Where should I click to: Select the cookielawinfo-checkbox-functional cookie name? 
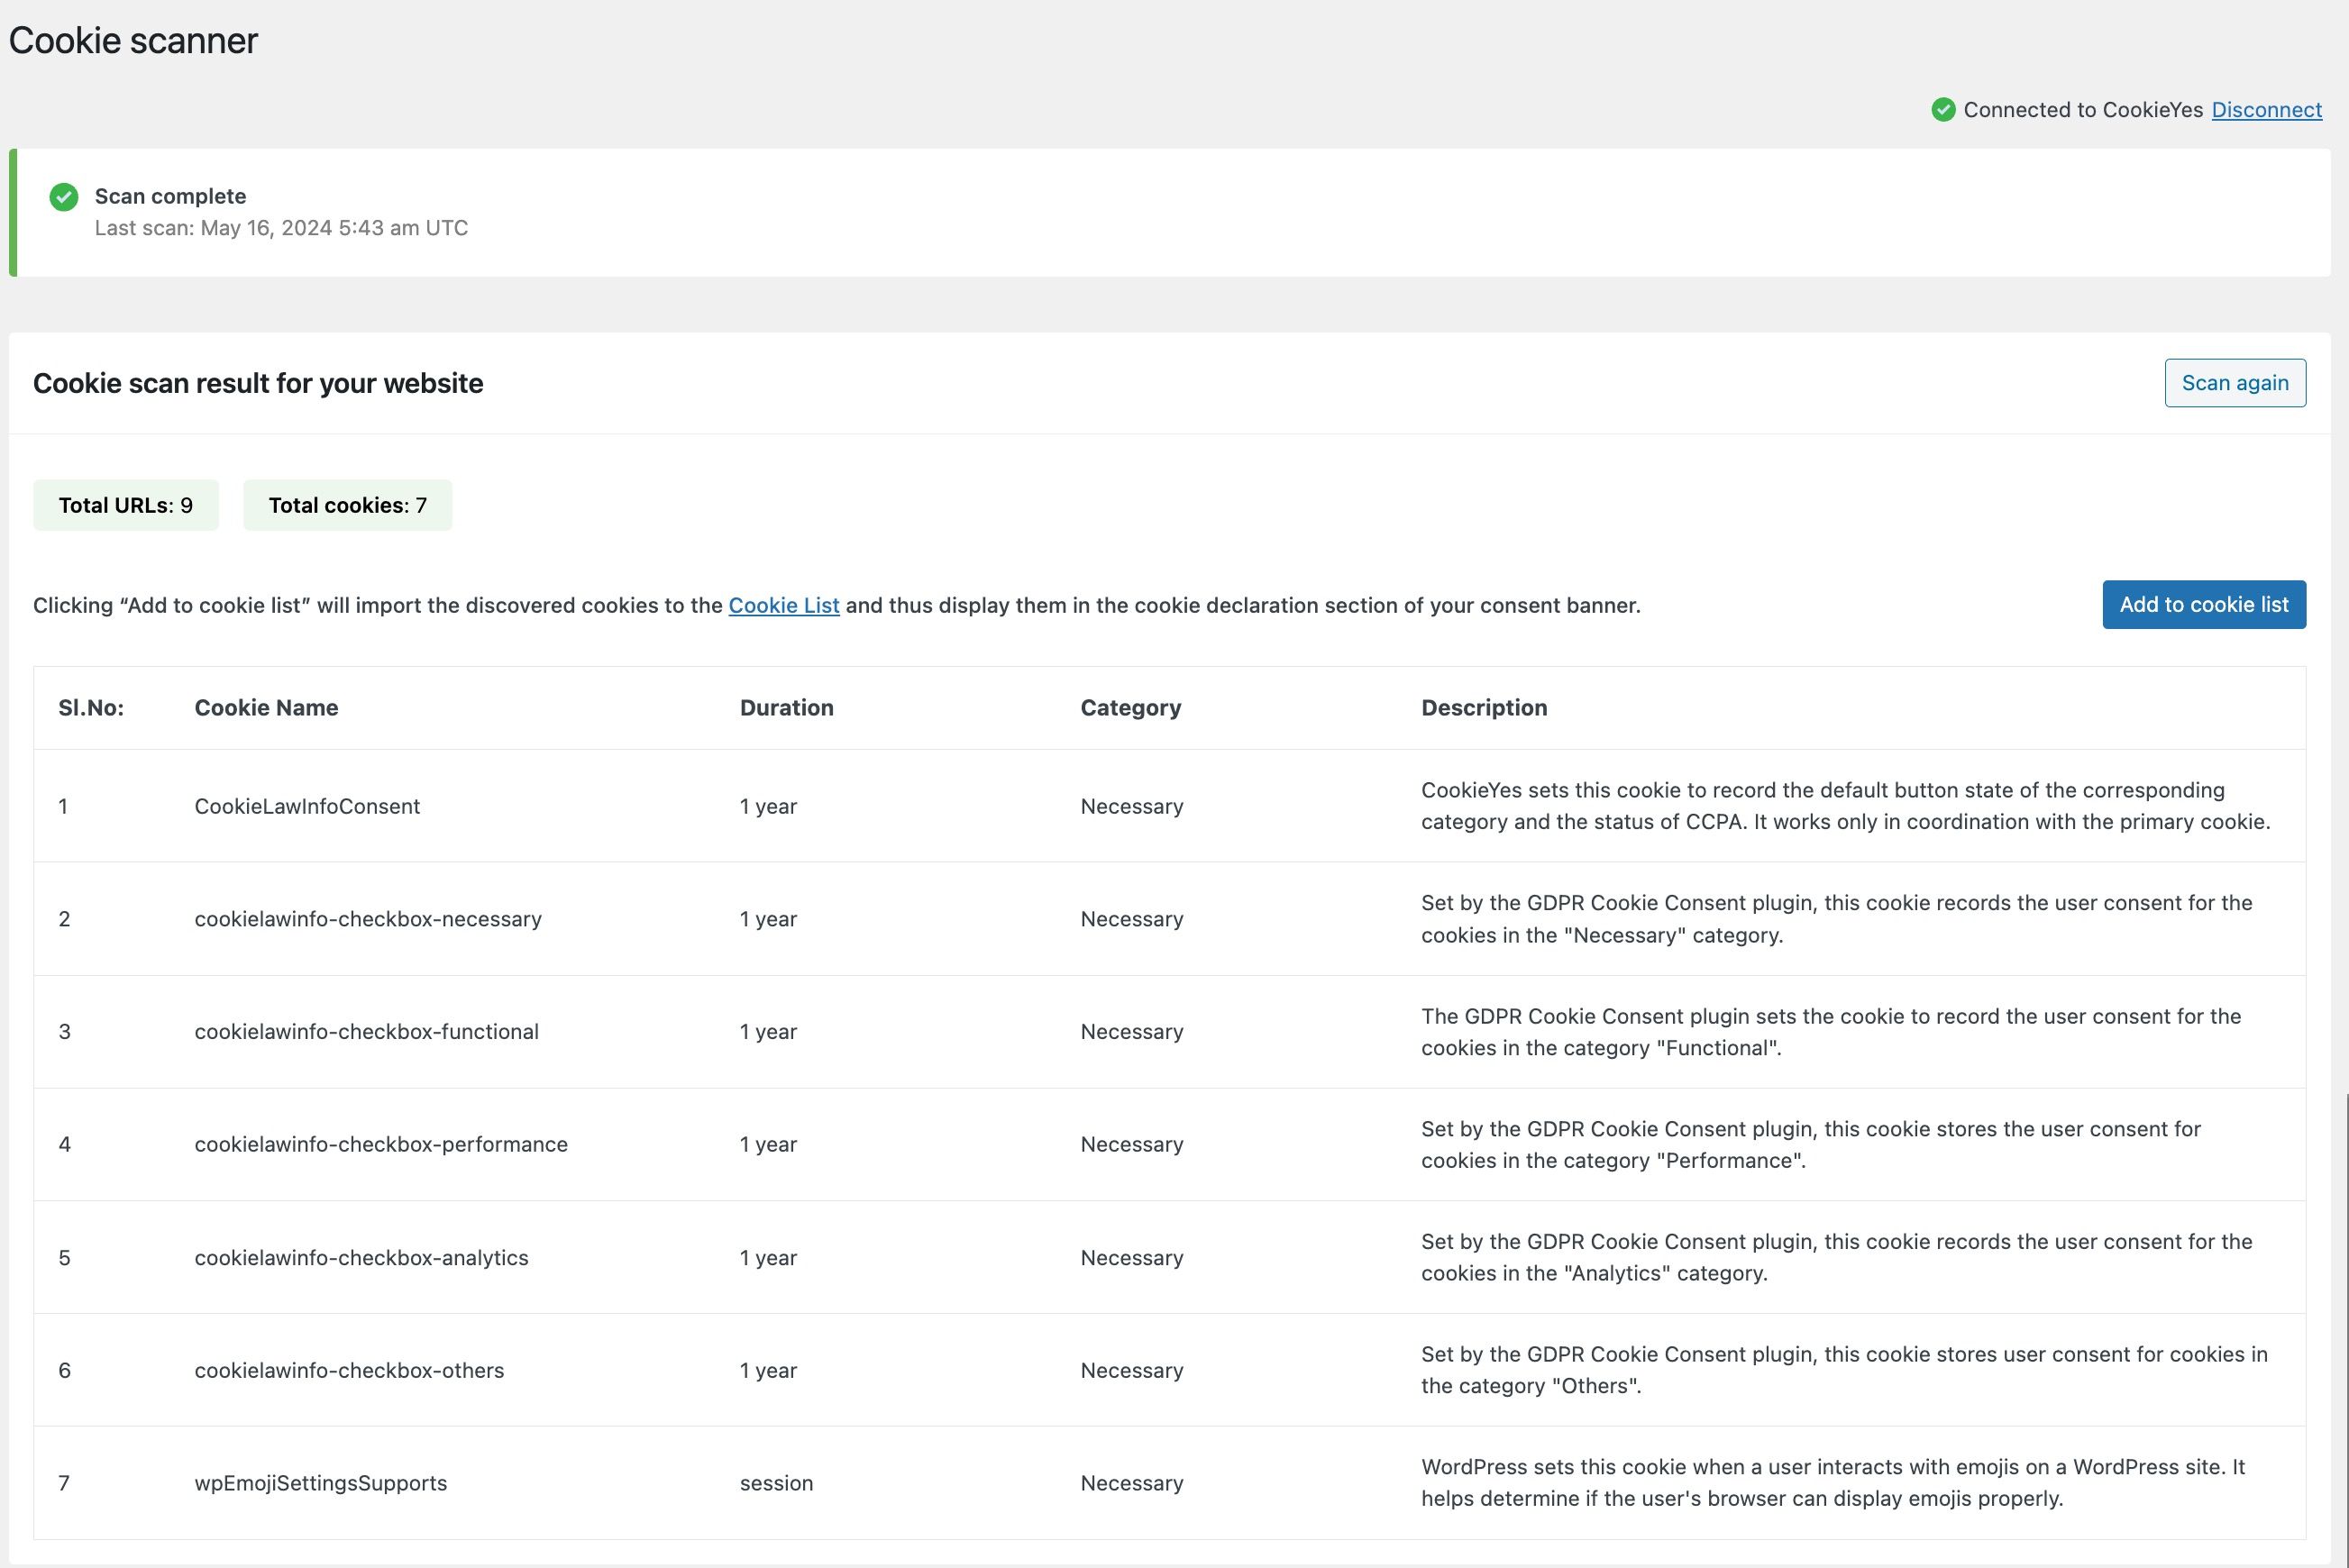366,1032
